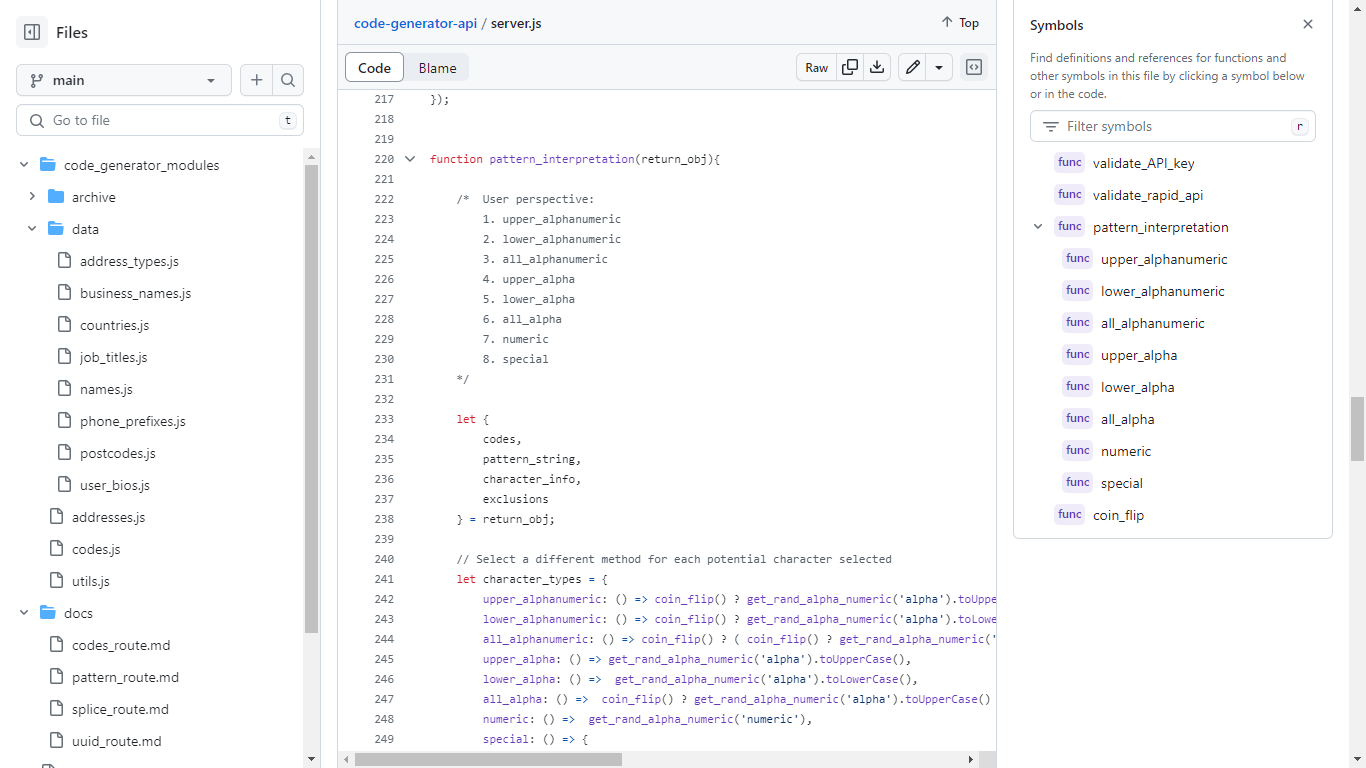Open codes_route.md file
The width and height of the screenshot is (1366, 768).
click(121, 645)
